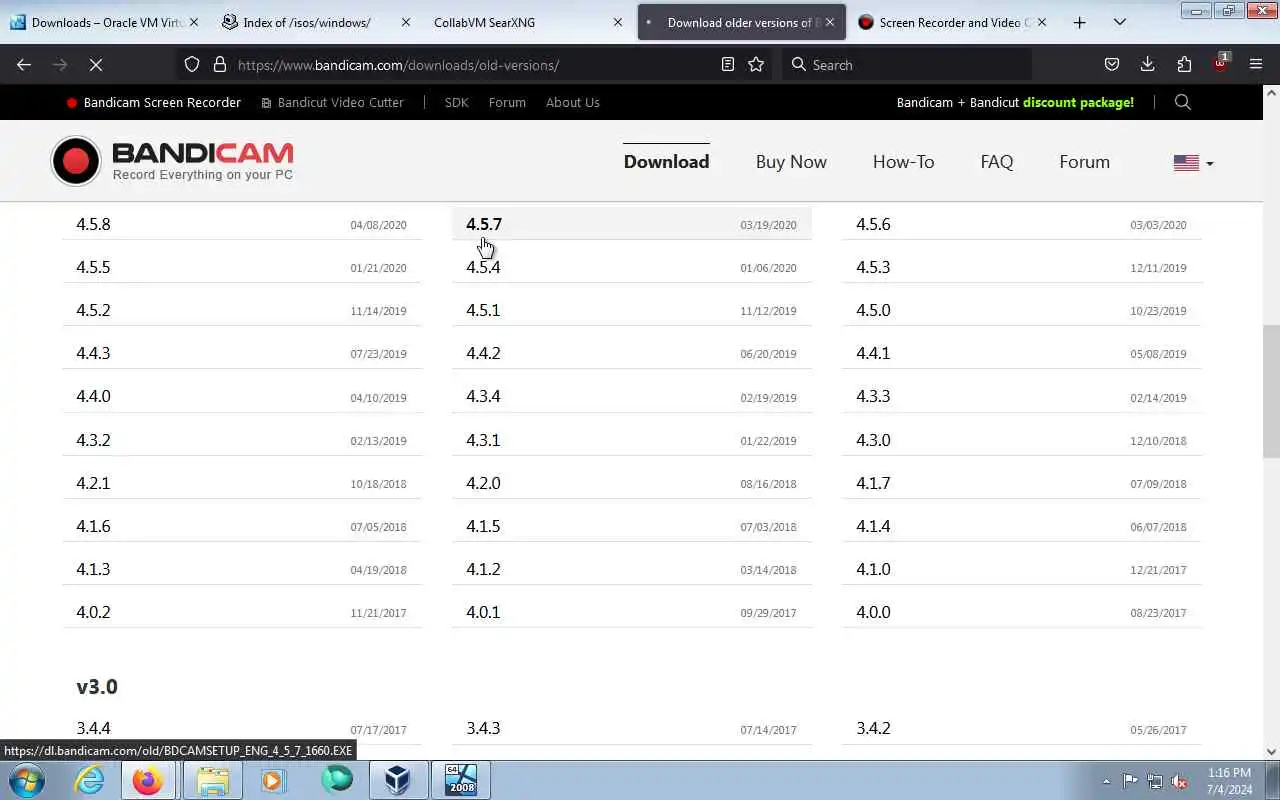Click Bandicam Screen Recorder top link
Image resolution: width=1280 pixels, height=800 pixels.
click(x=153, y=102)
